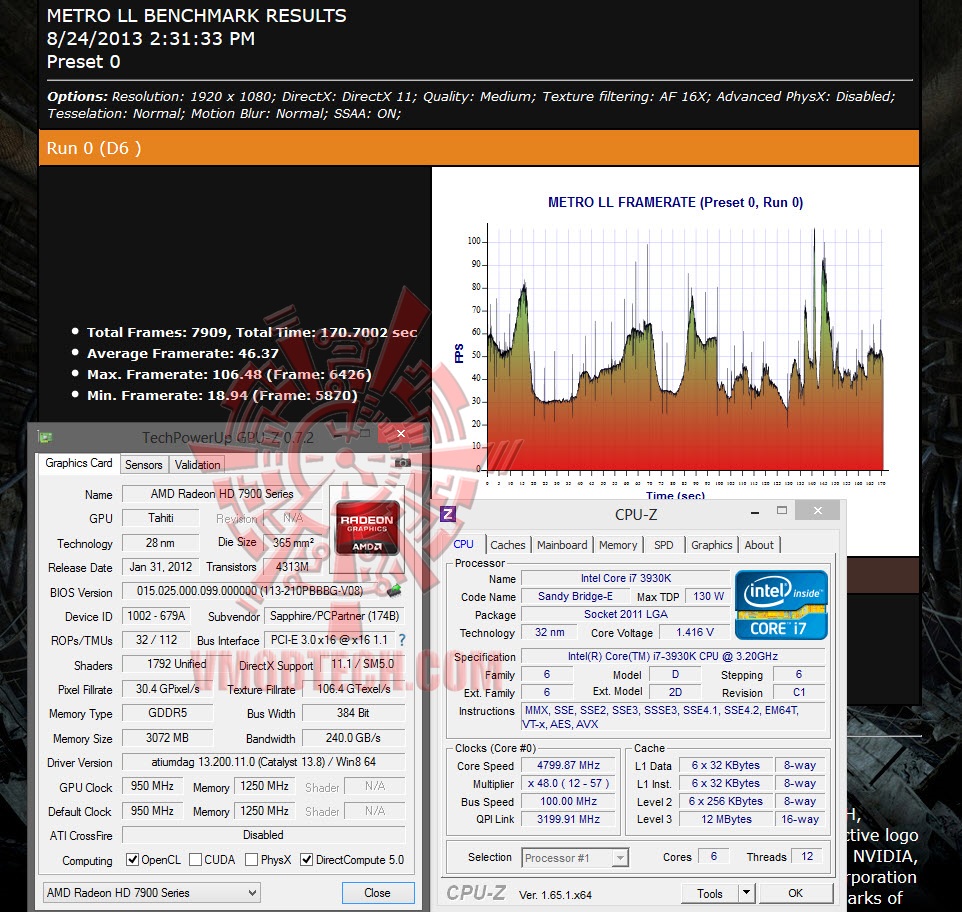The image size is (962, 912).
Task: Click the Max TDP 130 W value
Action: click(709, 596)
